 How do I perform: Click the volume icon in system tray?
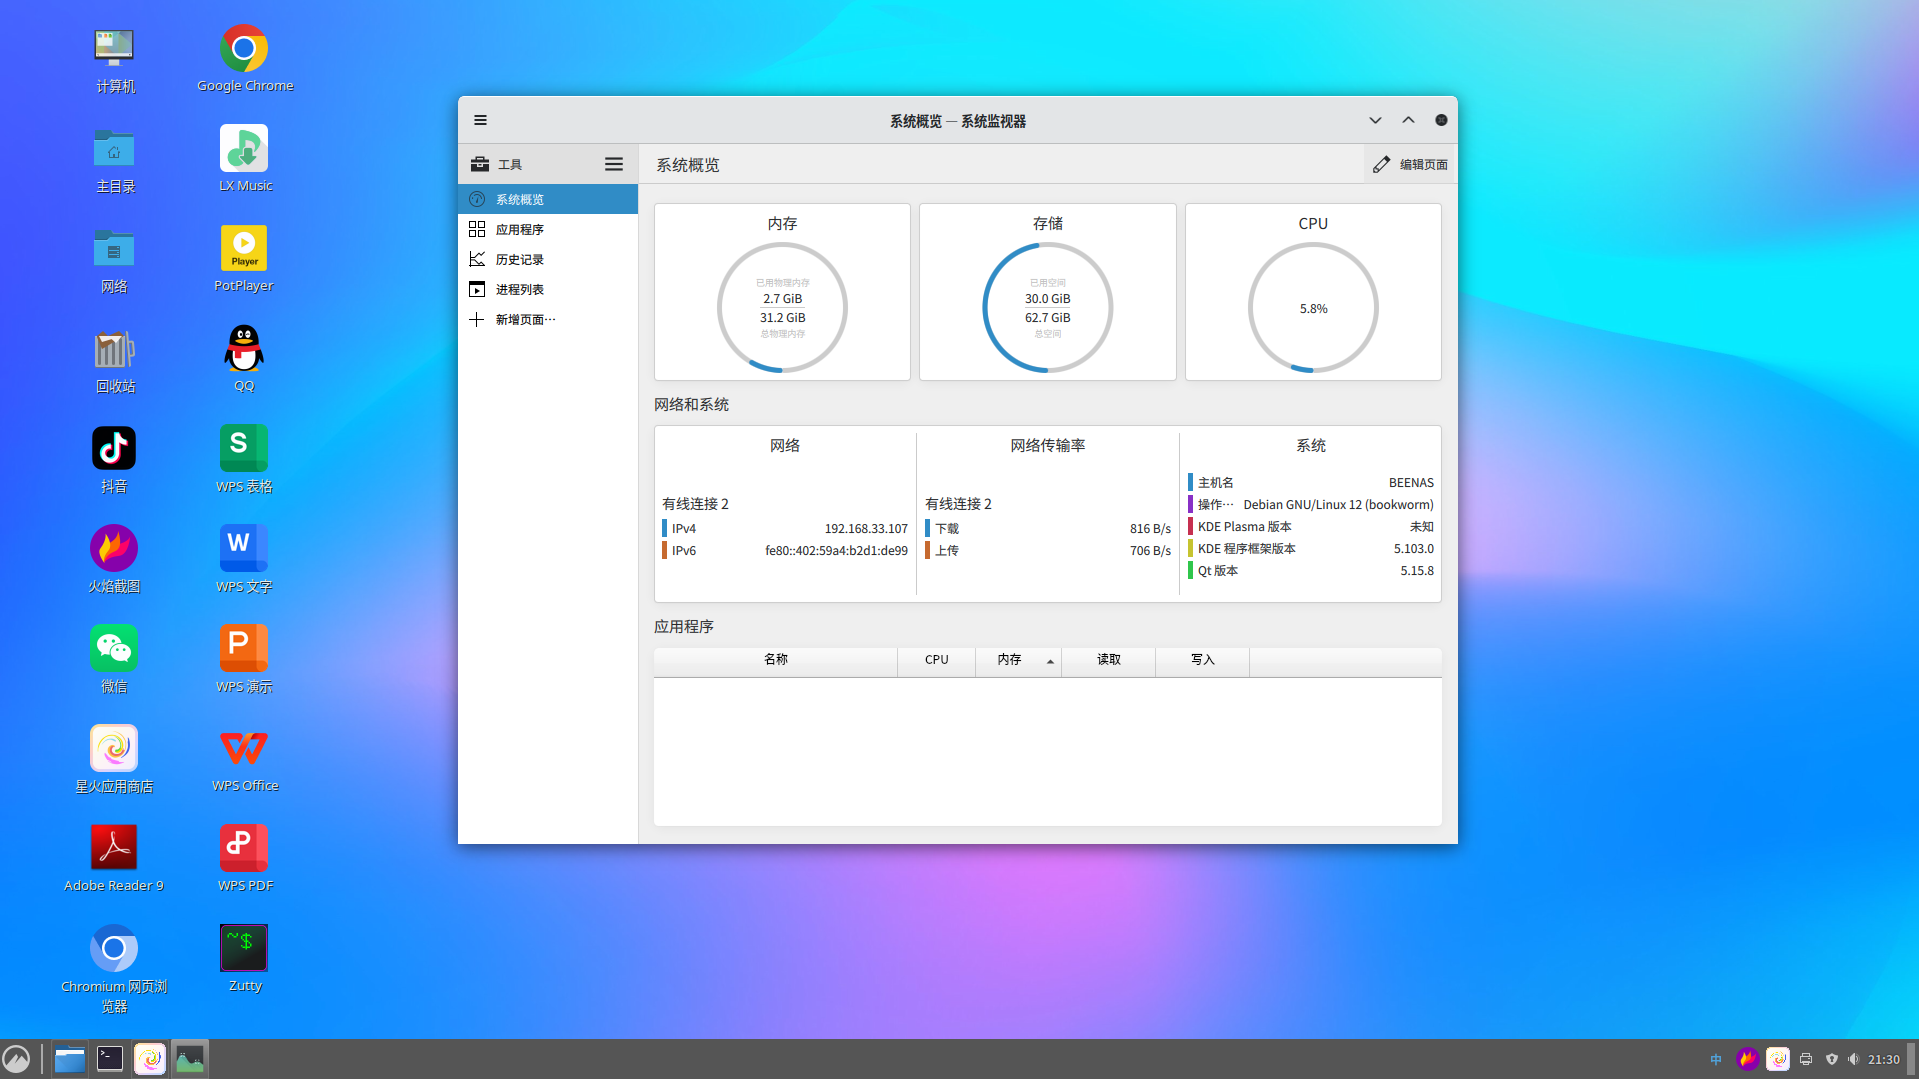coord(1854,1059)
